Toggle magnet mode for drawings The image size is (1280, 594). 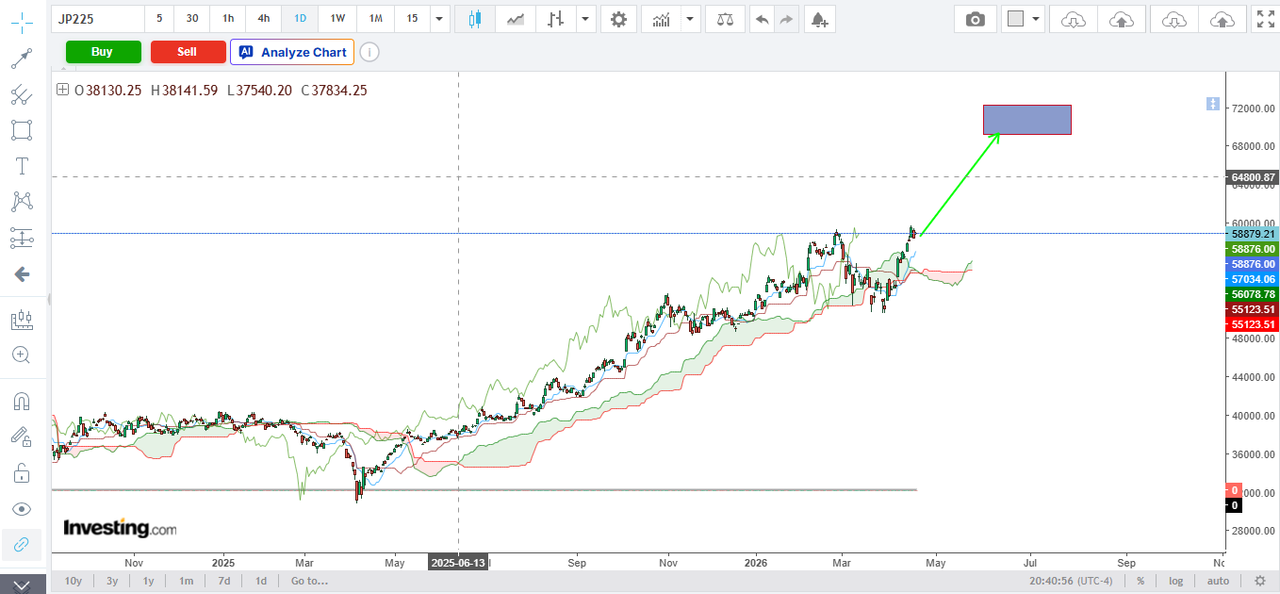coord(21,401)
